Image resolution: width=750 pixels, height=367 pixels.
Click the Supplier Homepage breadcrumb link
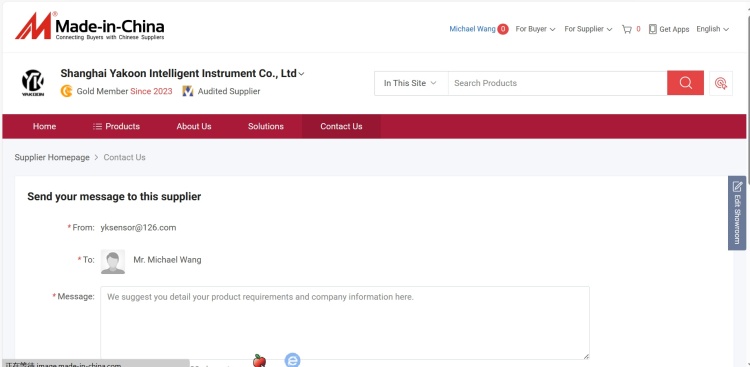(52, 157)
